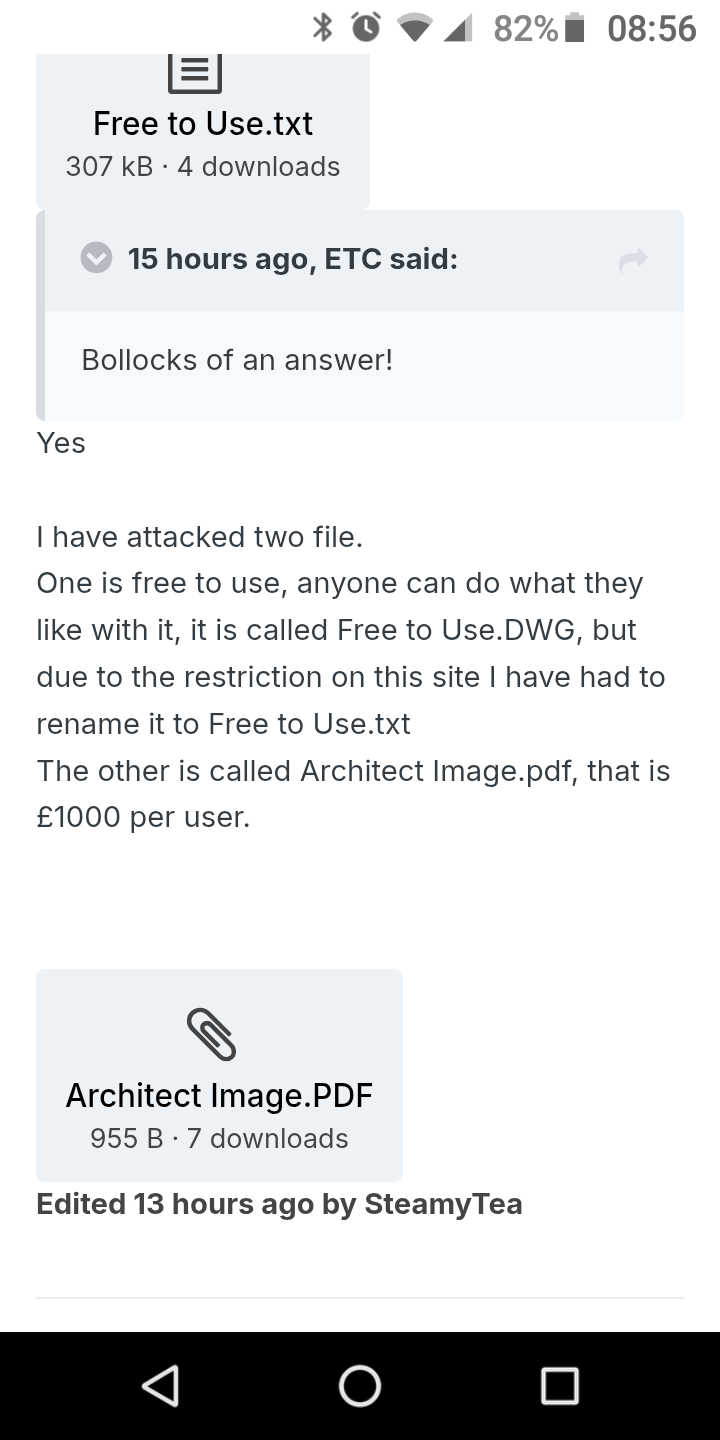Tap the '955 B · 7 downloads' info text
Screen dimensions: 720x1440
click(x=219, y=1139)
